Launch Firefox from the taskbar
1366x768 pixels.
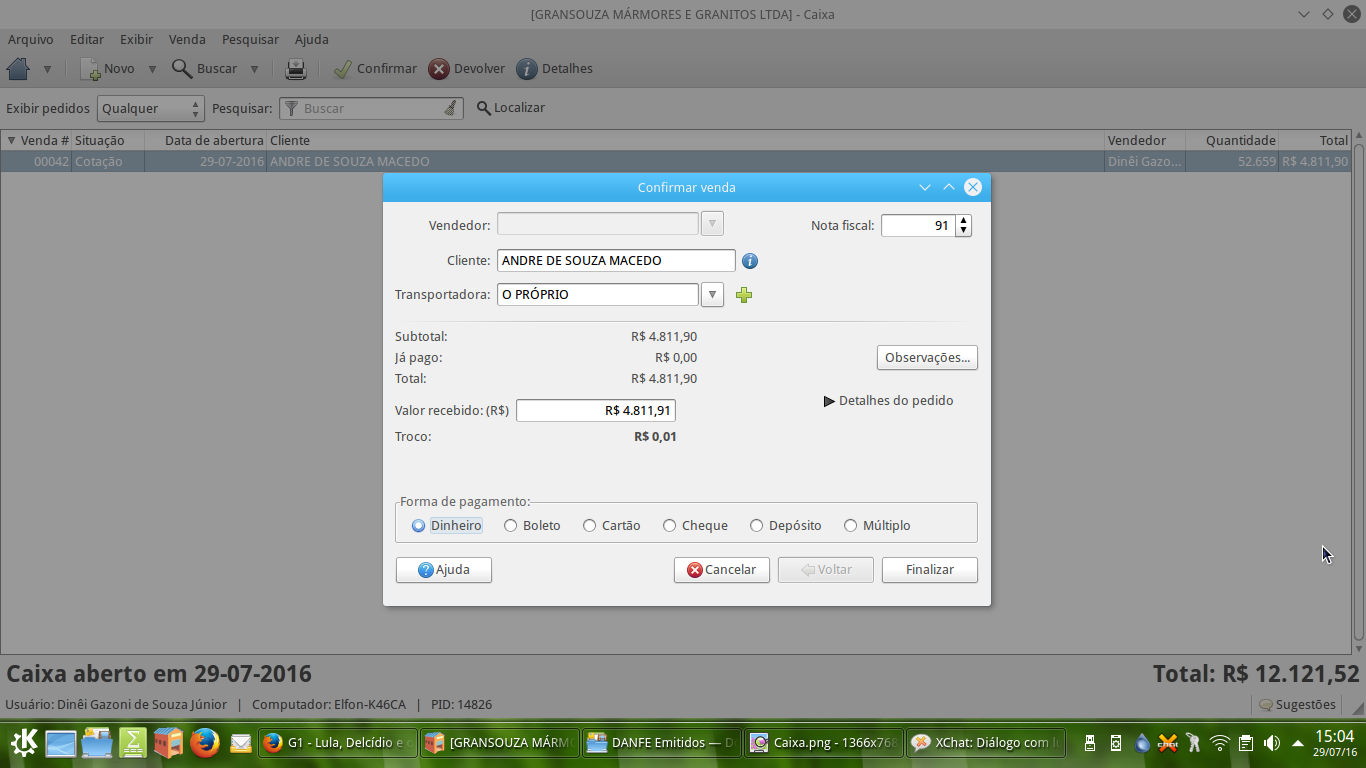coord(204,742)
